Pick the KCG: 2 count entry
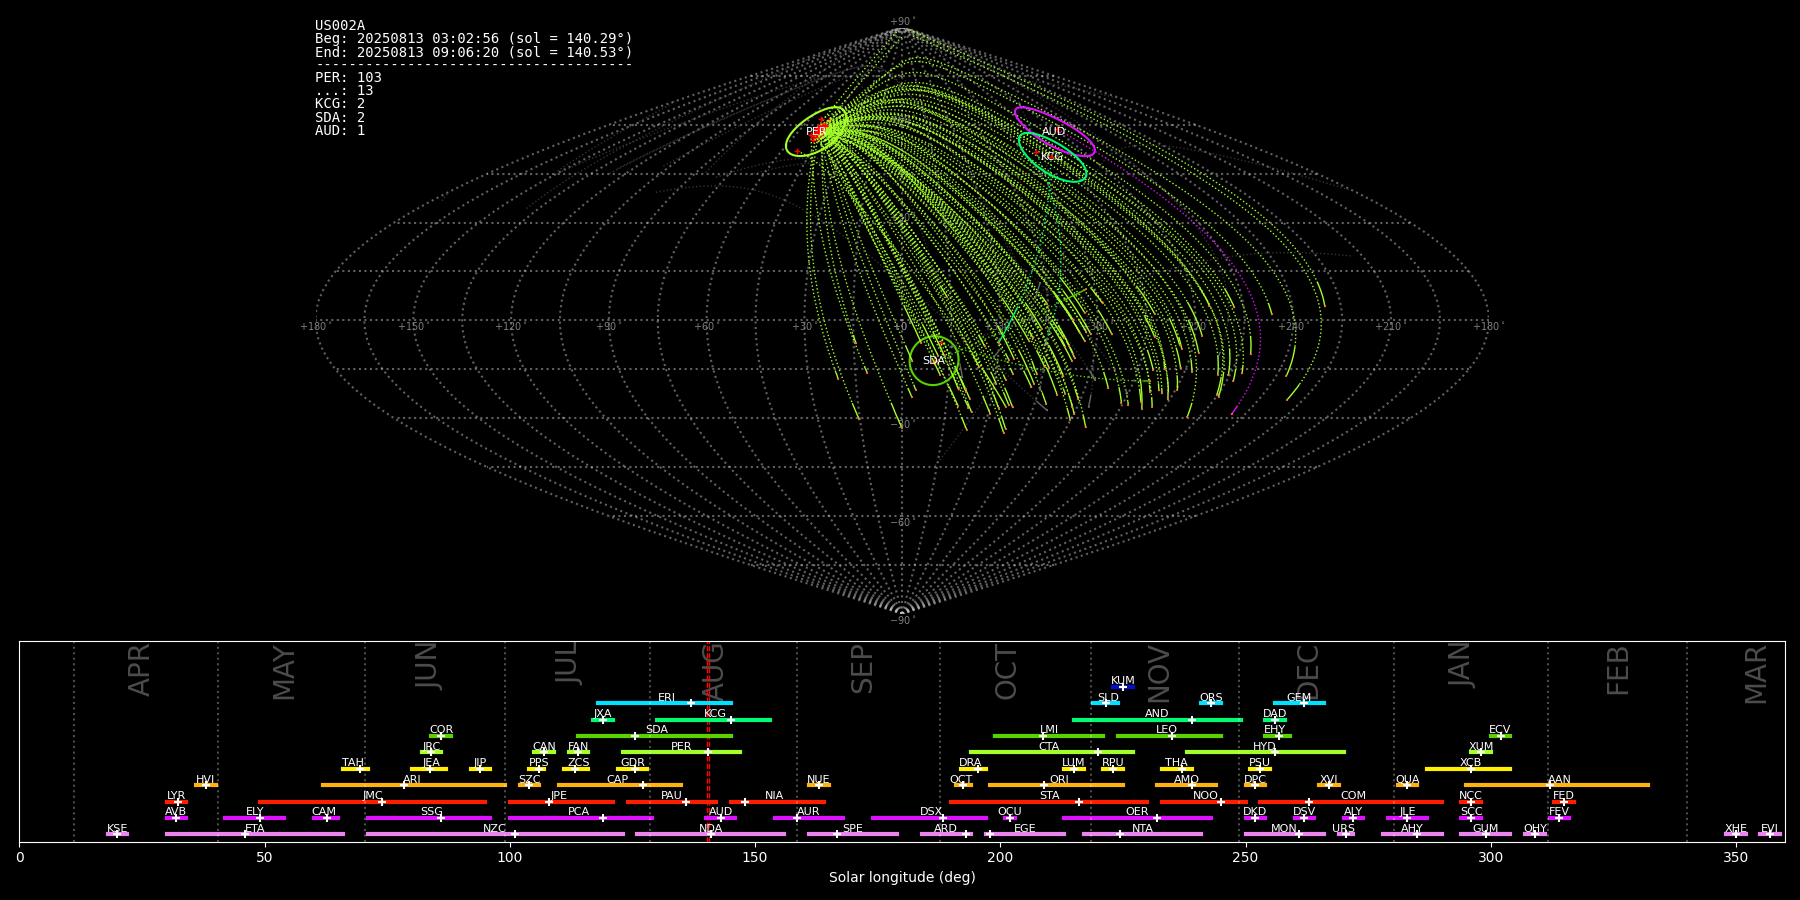This screenshot has height=900, width=1800. point(340,104)
